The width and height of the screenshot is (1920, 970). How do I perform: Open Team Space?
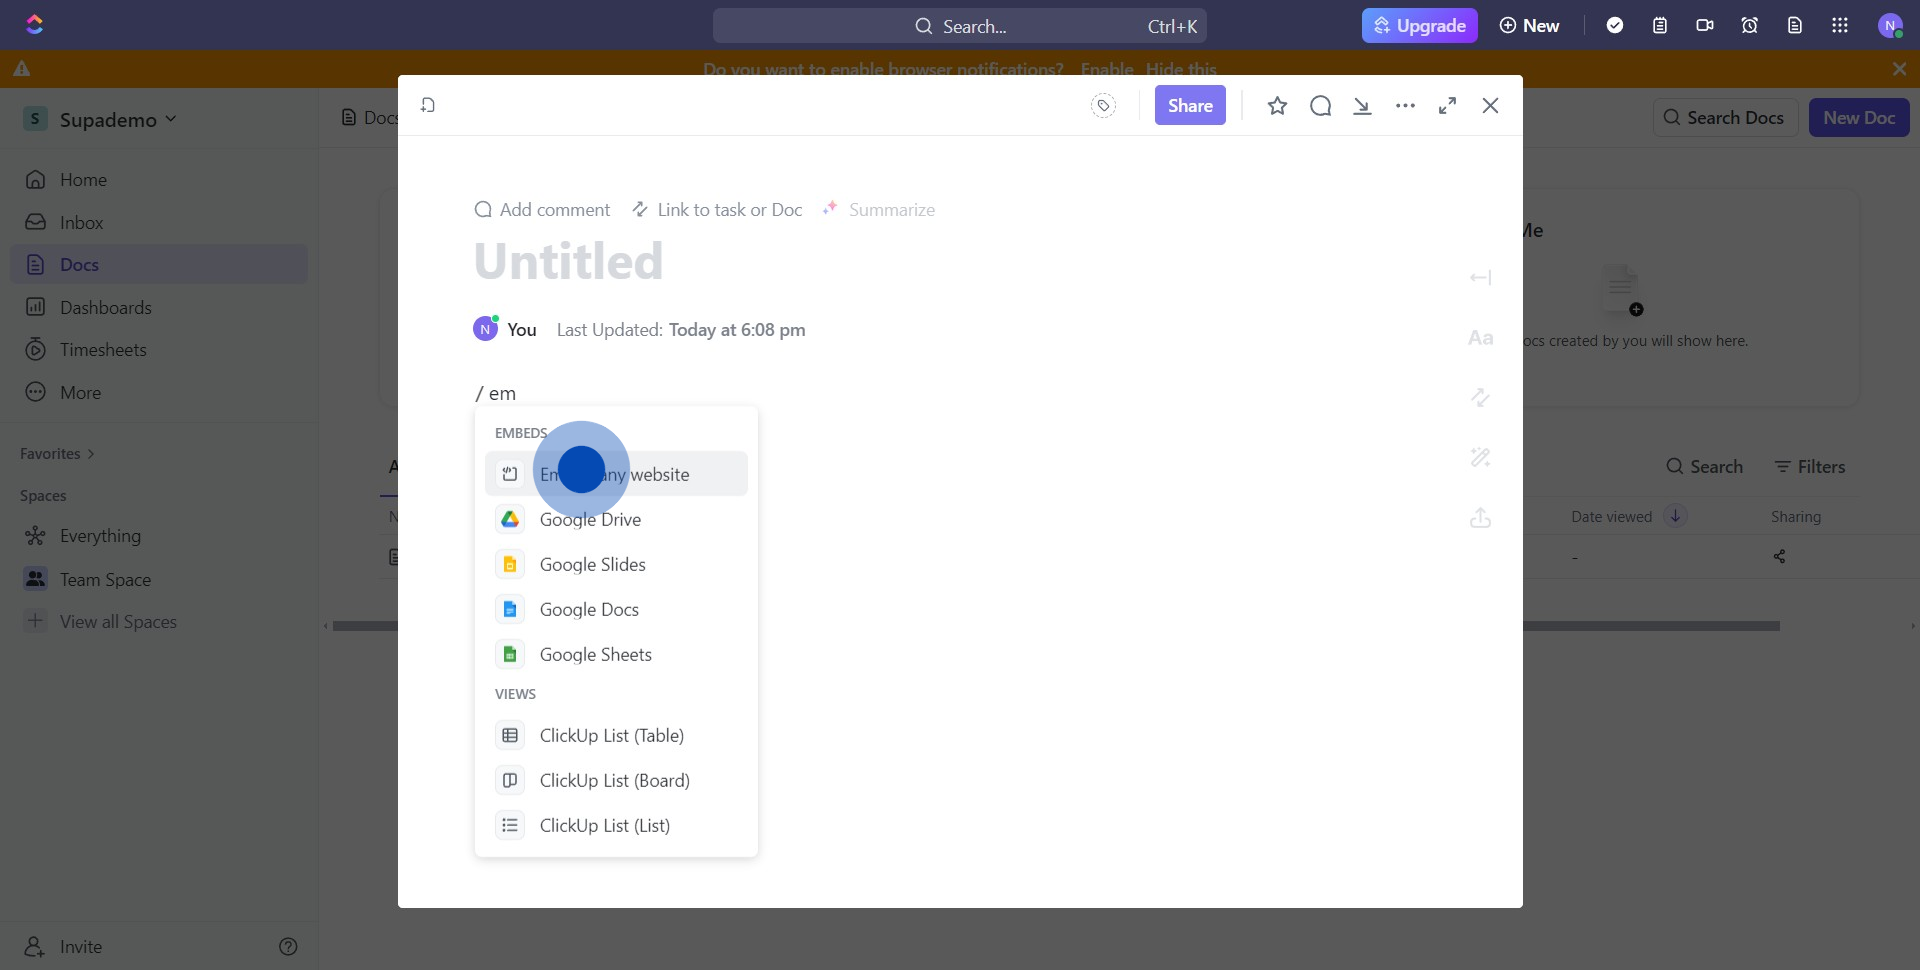pos(159,579)
